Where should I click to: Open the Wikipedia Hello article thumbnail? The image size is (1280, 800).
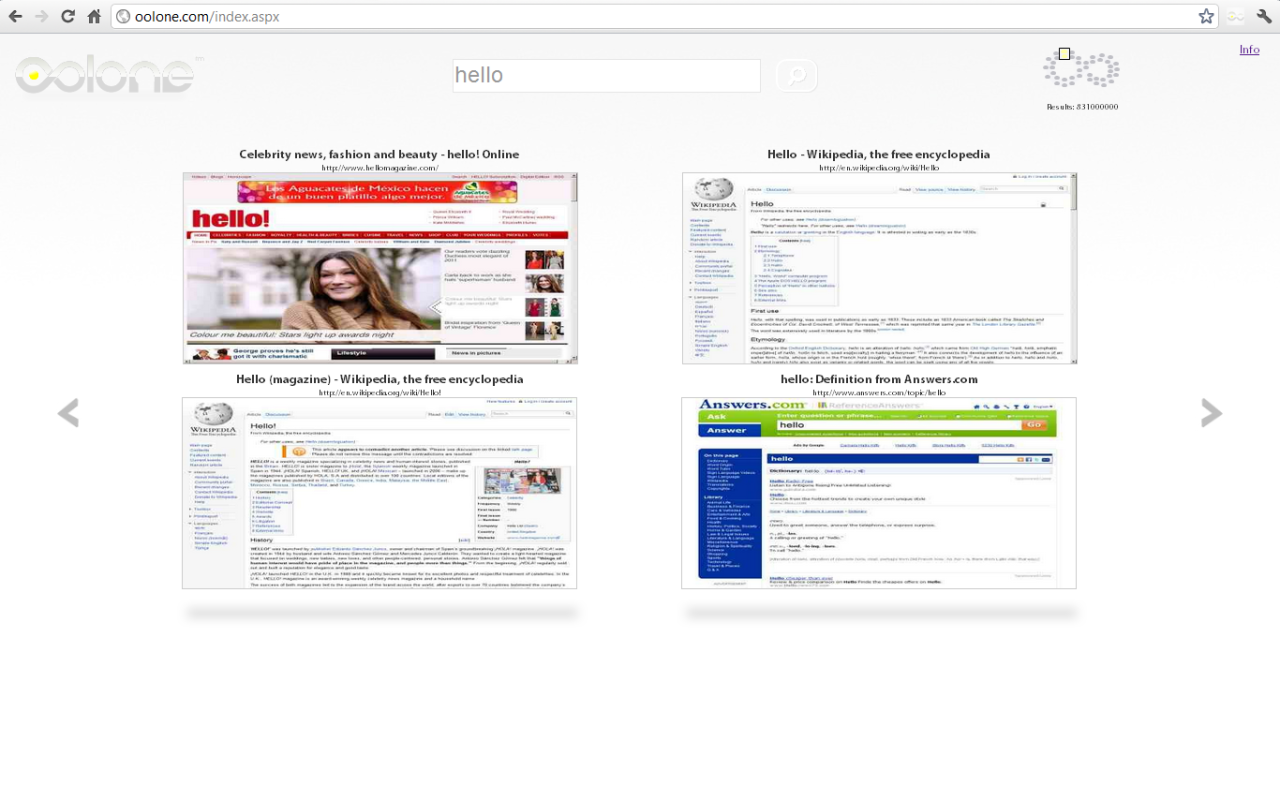[x=879, y=268]
